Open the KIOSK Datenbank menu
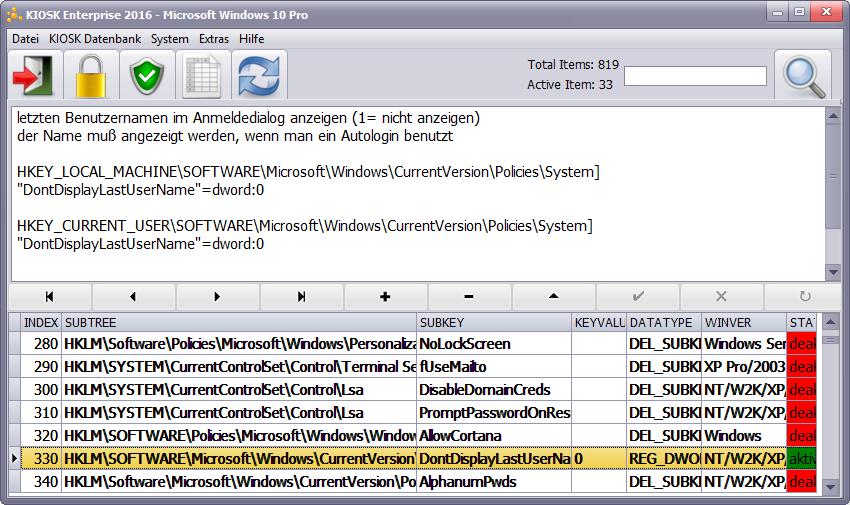 coord(95,39)
